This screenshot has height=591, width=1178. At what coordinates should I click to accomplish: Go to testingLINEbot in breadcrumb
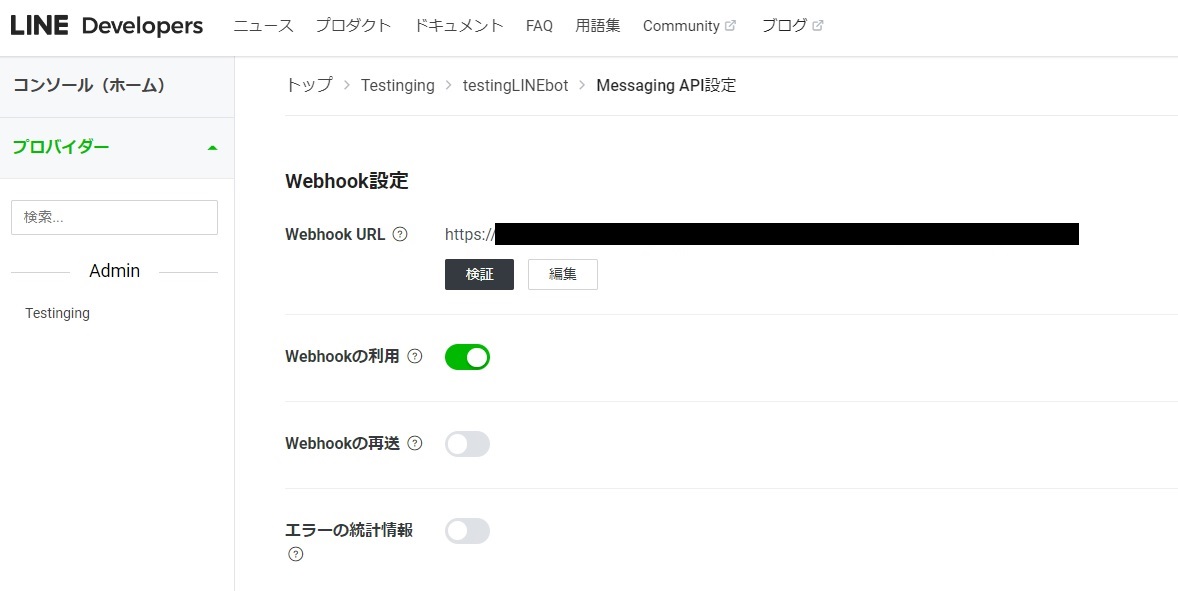[x=515, y=86]
